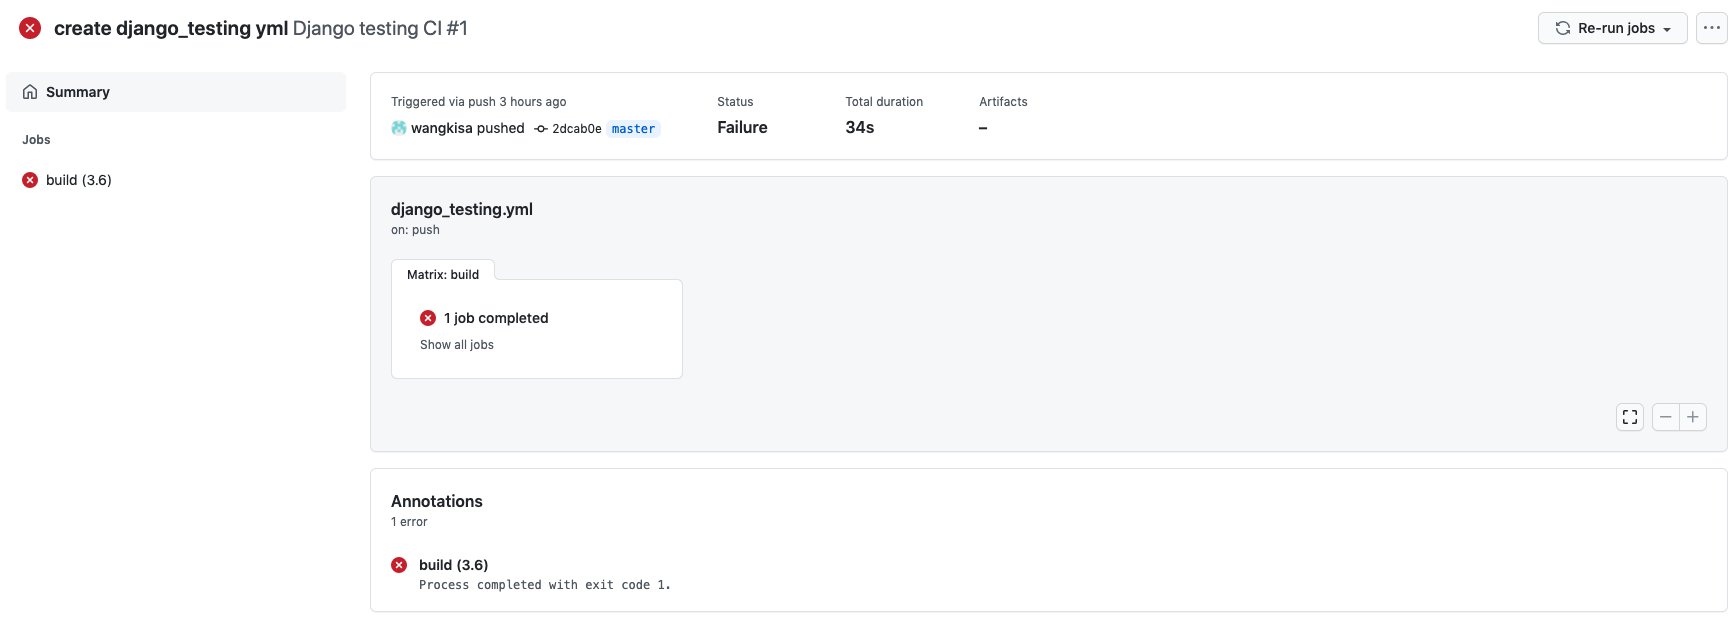Click the django_testing.yml workflow file name

coord(462,209)
